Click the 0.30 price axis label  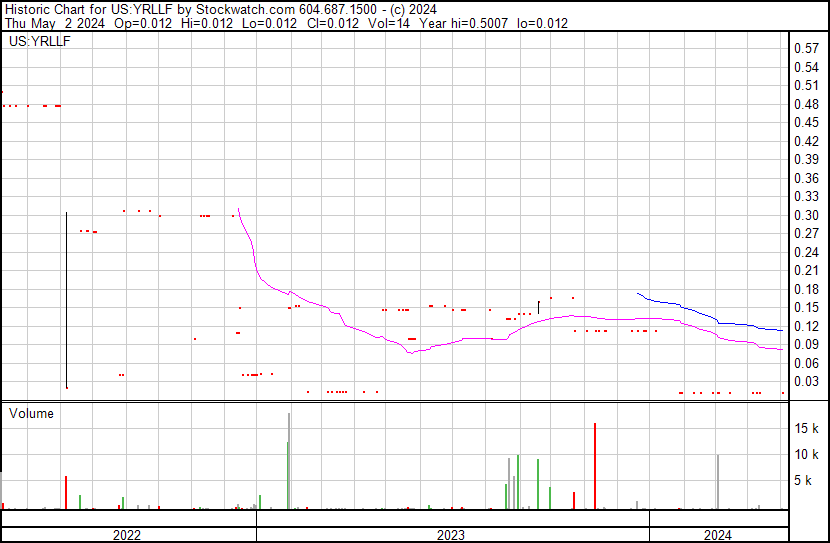point(806,215)
